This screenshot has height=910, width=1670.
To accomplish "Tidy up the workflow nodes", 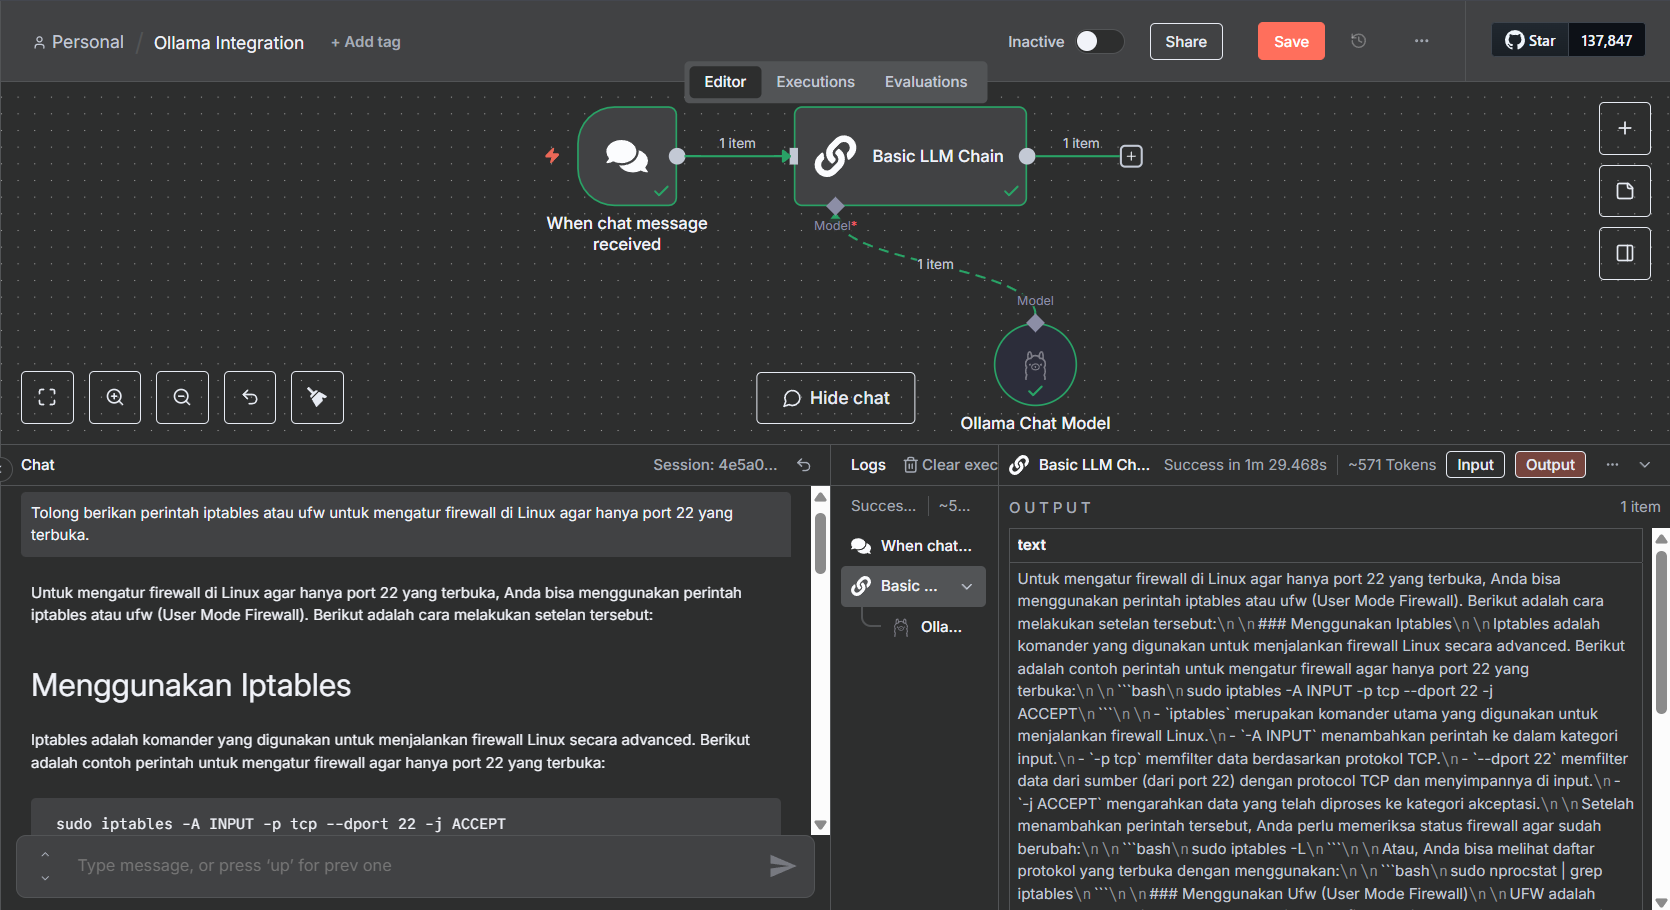I will [317, 397].
